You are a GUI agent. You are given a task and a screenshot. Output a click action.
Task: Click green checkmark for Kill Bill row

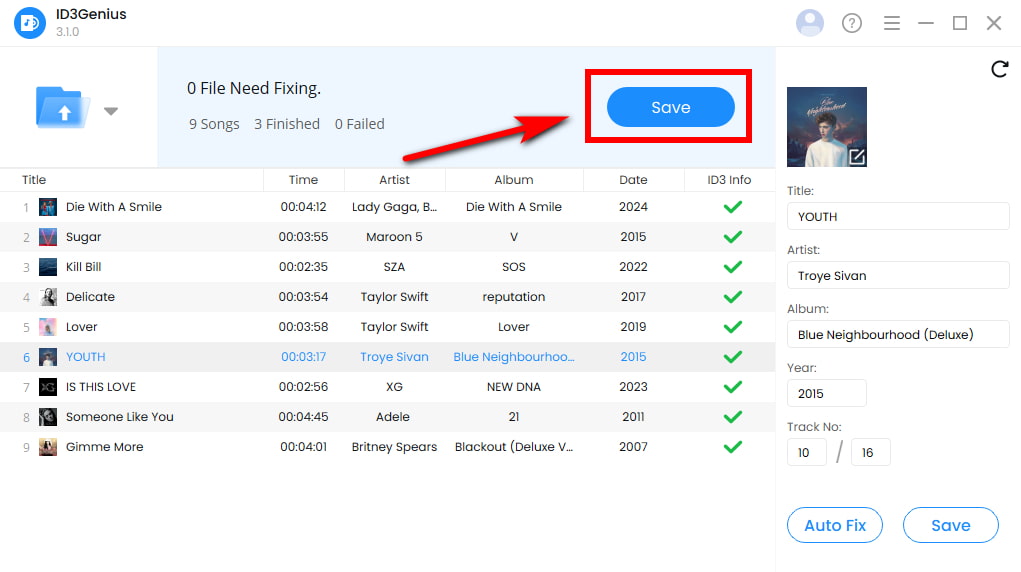(733, 266)
